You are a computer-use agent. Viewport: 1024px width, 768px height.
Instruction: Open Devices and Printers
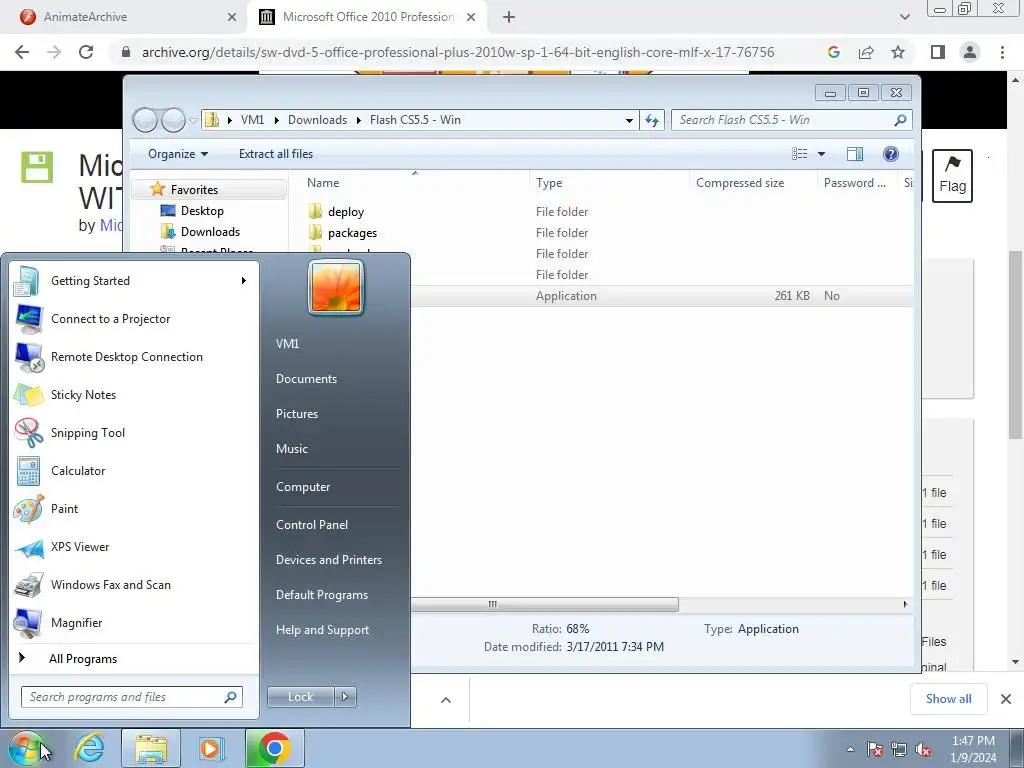click(328, 560)
